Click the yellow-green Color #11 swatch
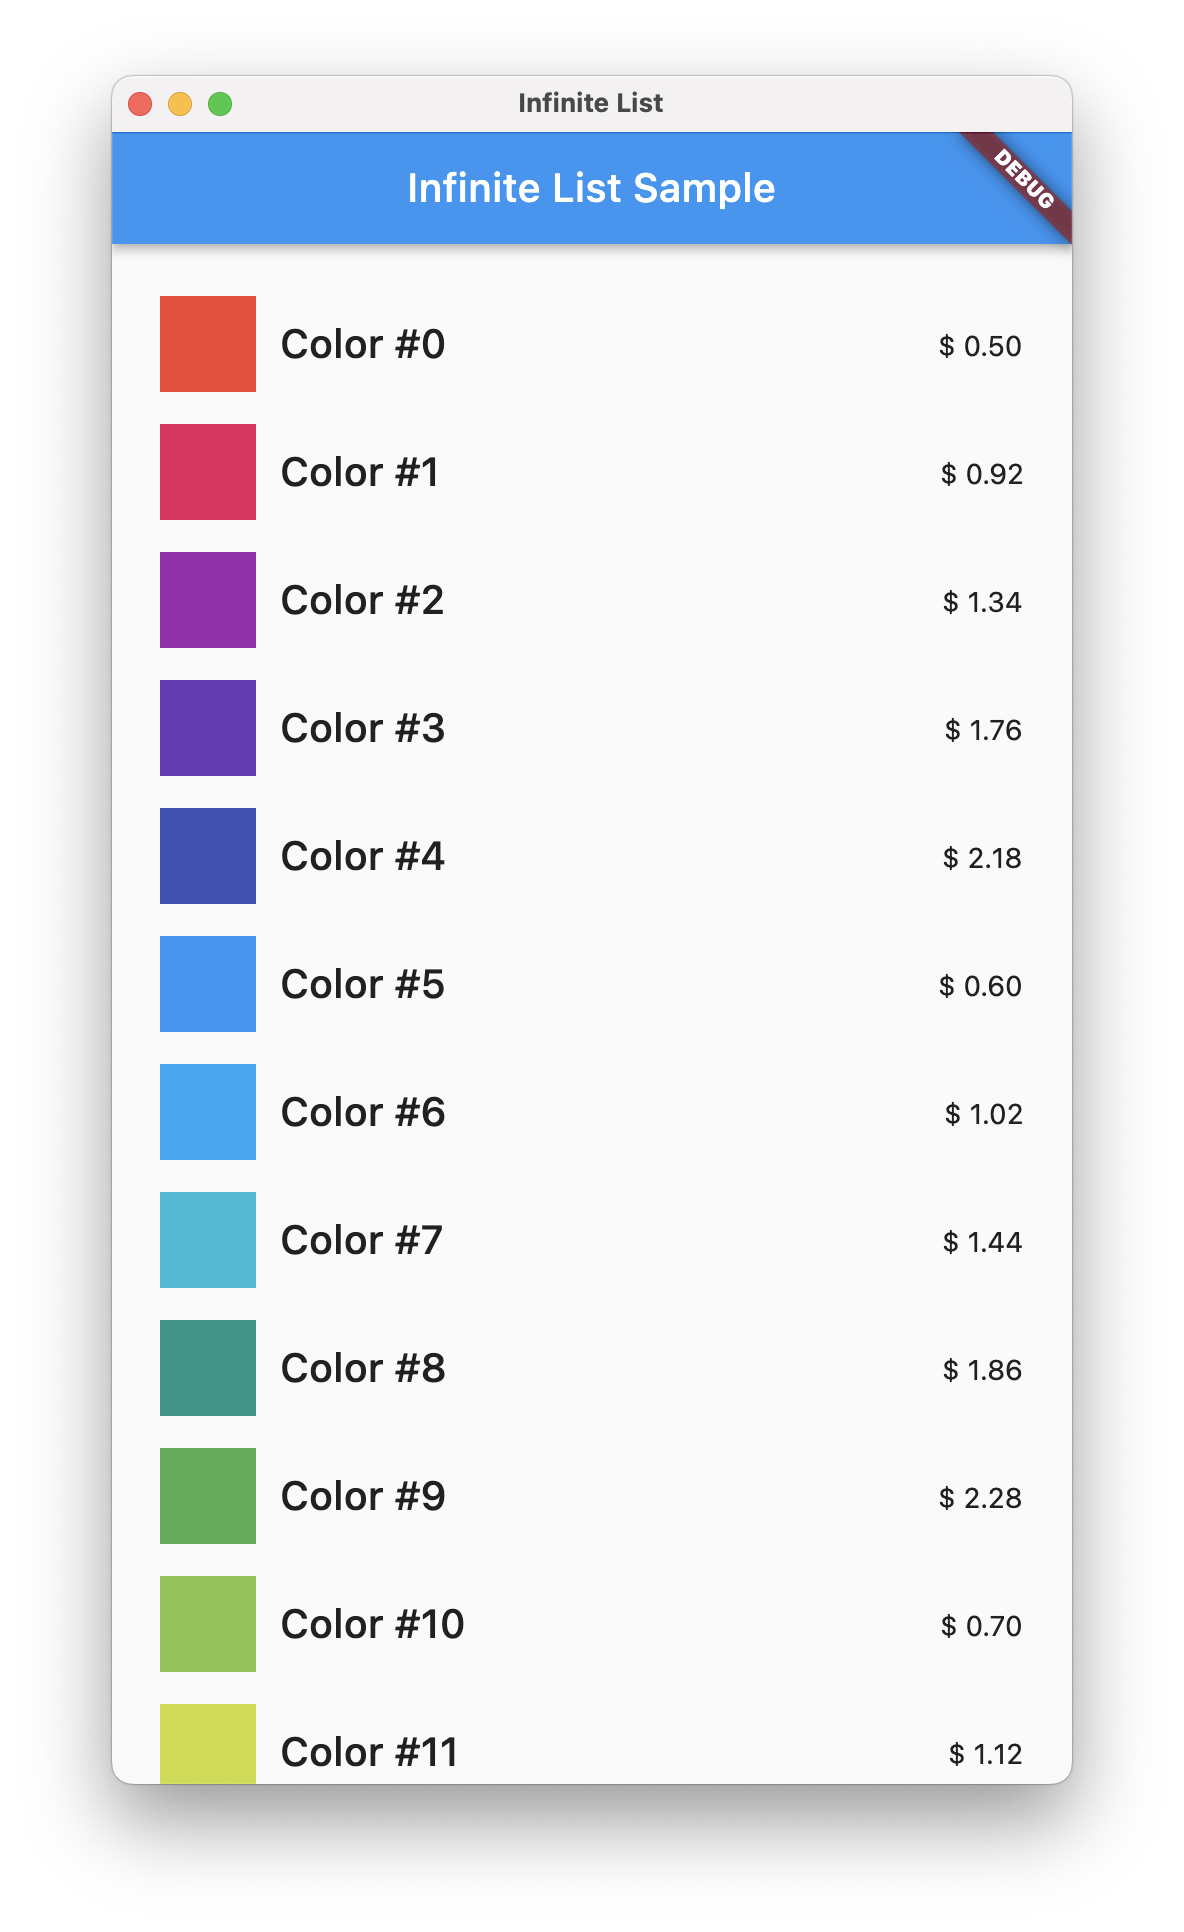This screenshot has height=1932, width=1184. [207, 1745]
